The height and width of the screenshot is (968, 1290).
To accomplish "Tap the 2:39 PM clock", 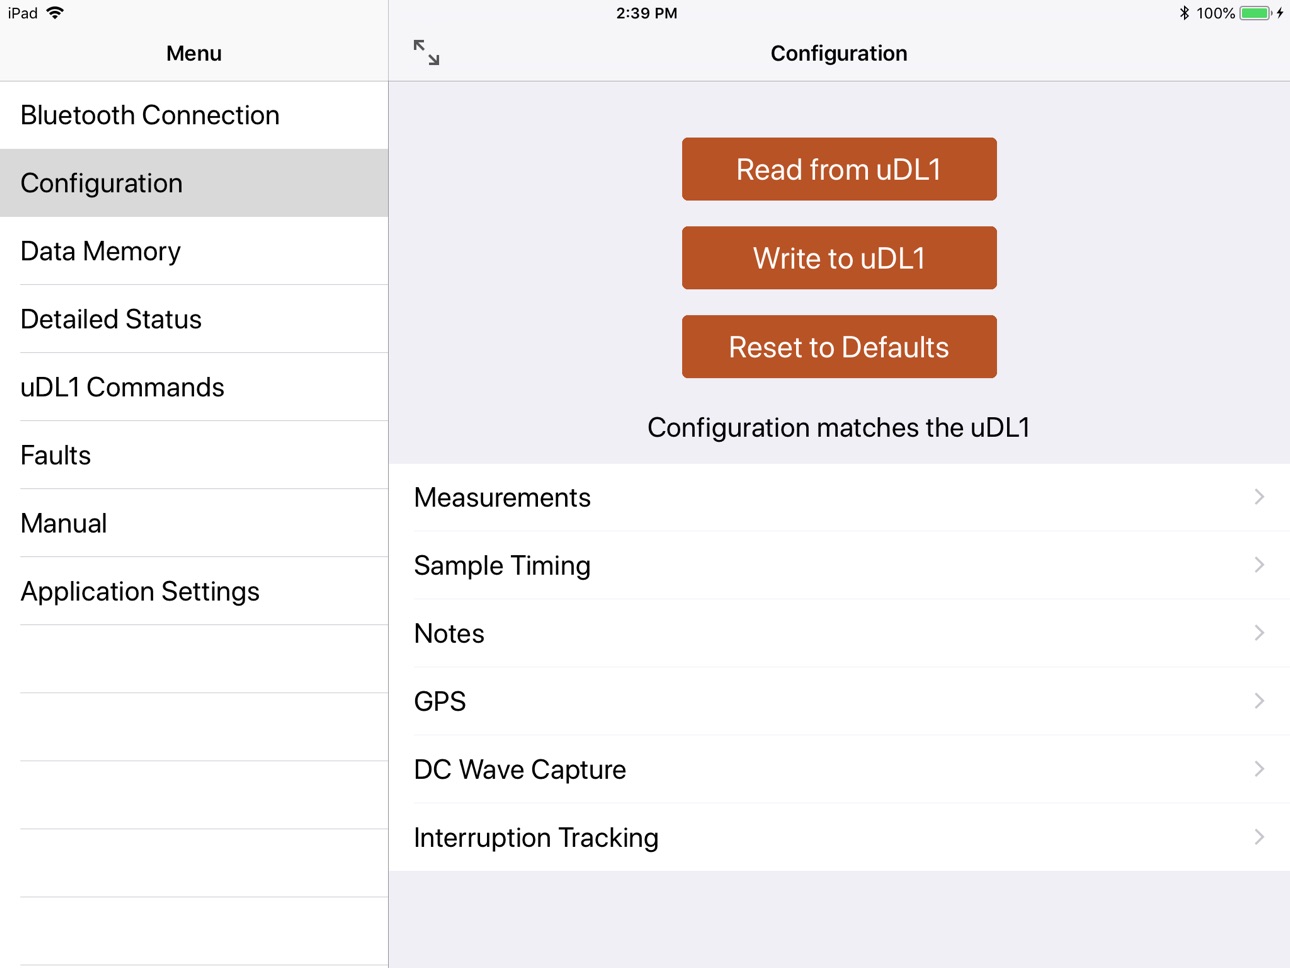I will coord(646,13).
